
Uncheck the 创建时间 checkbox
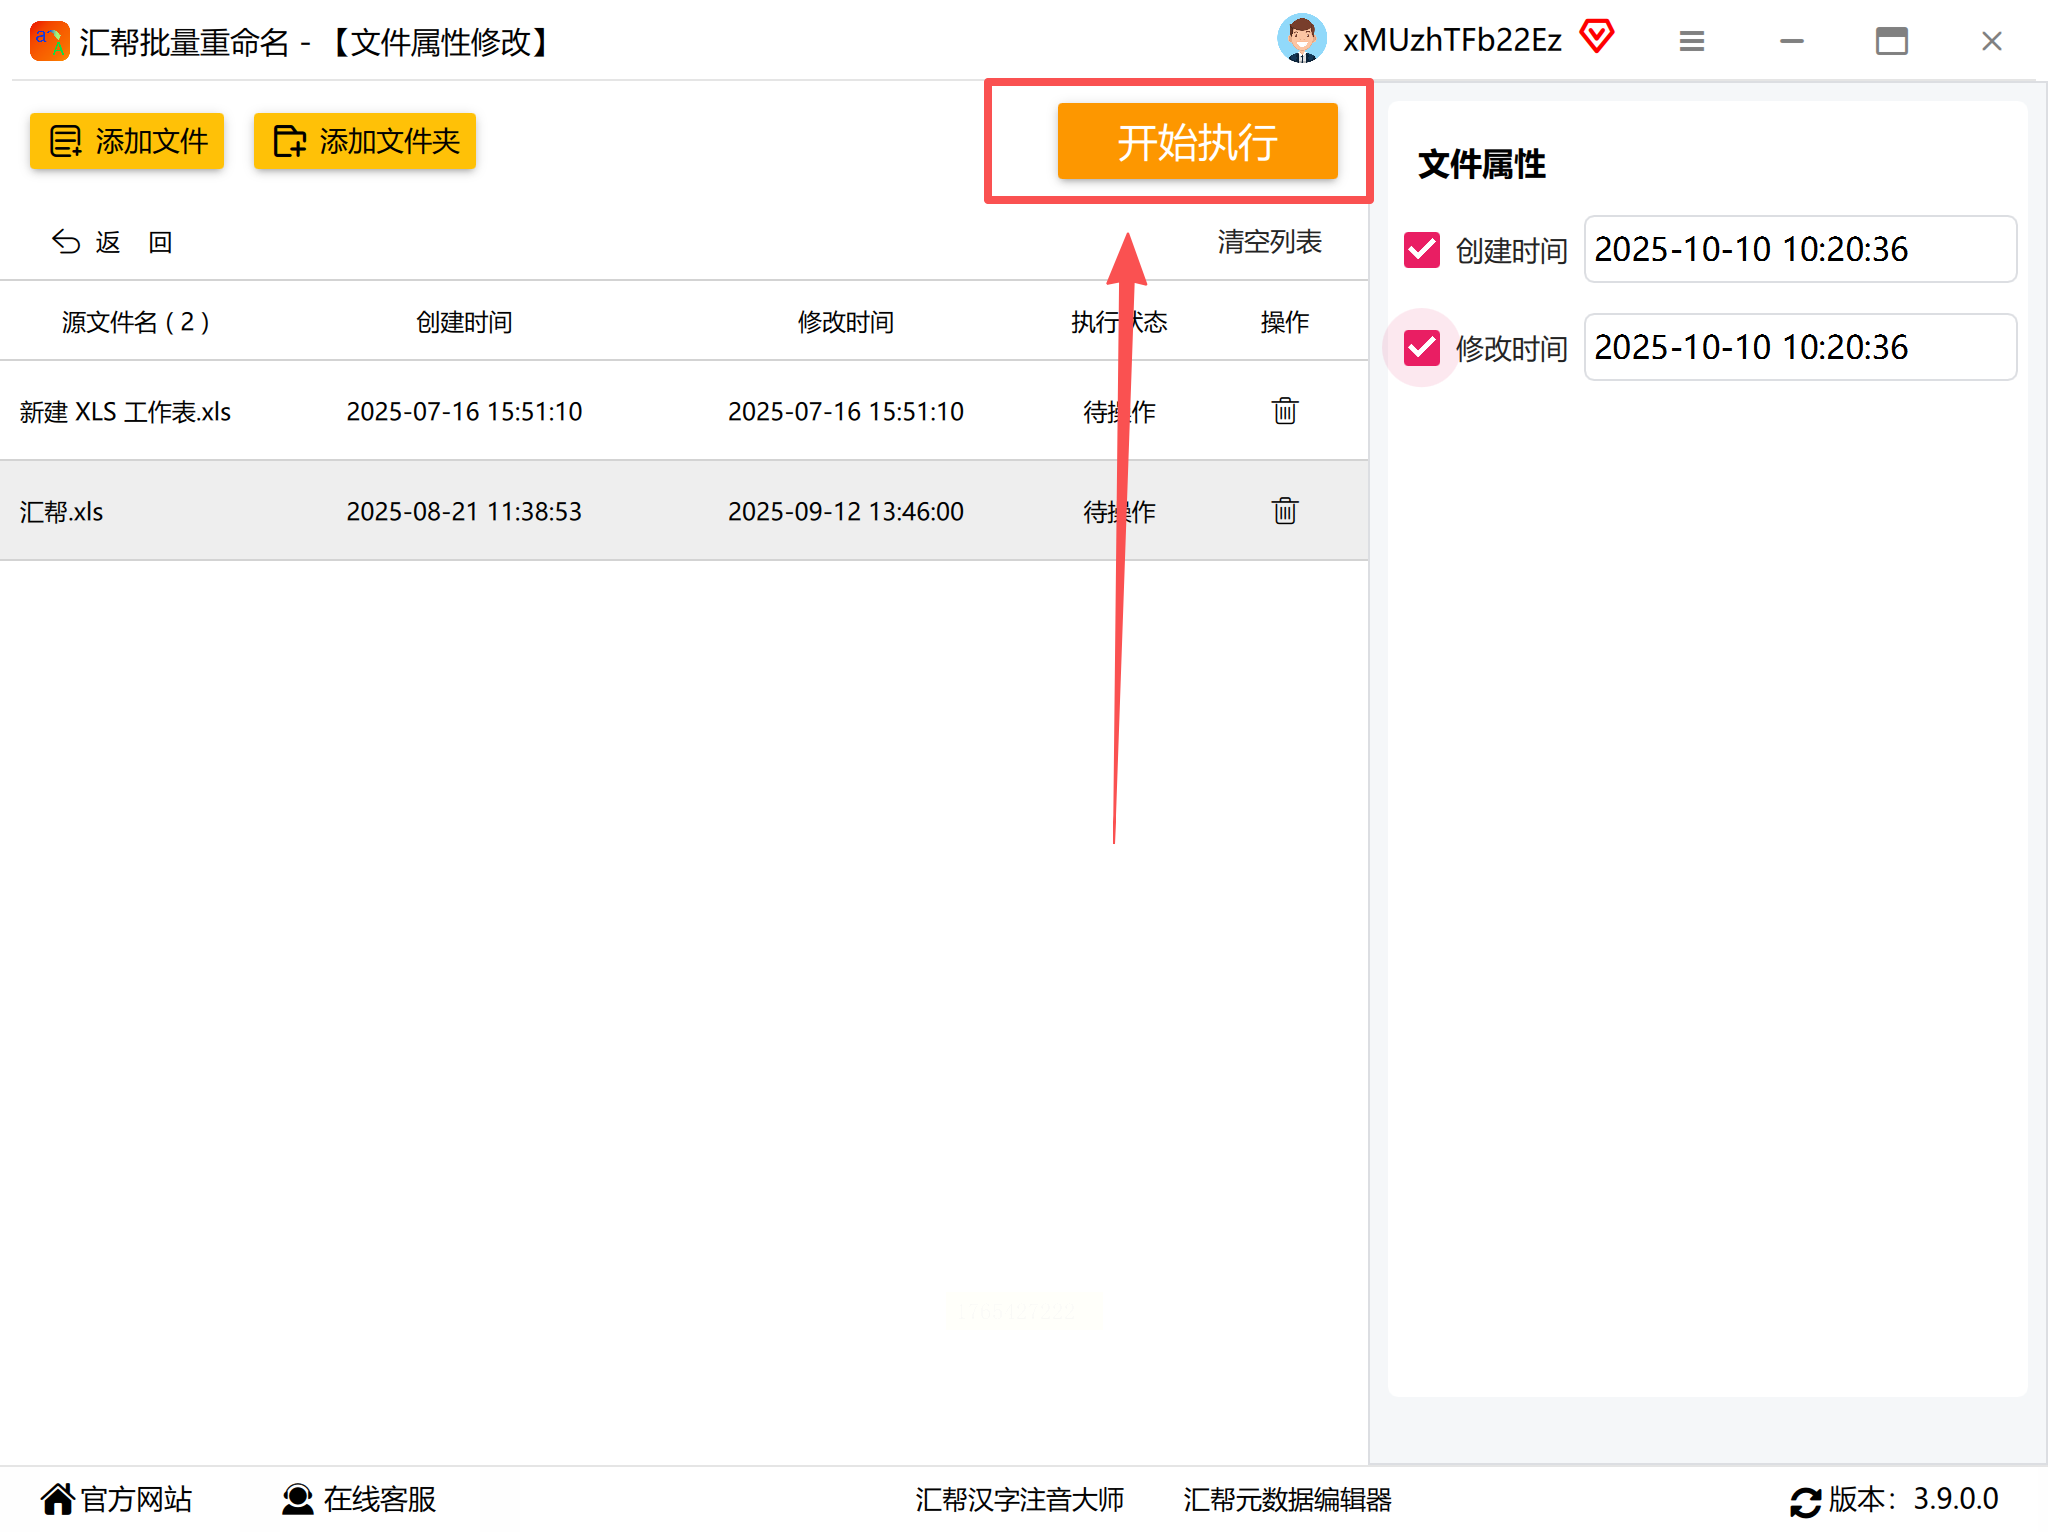click(1421, 249)
